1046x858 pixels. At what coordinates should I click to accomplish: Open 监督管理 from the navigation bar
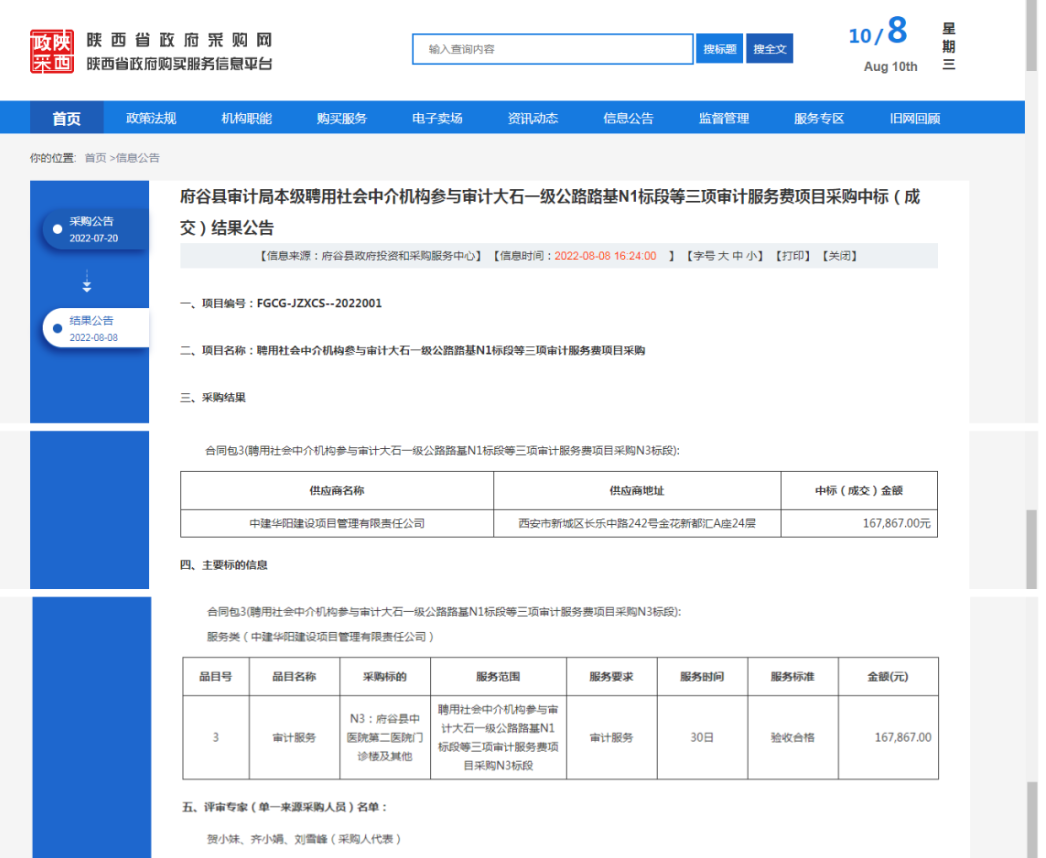coord(723,118)
